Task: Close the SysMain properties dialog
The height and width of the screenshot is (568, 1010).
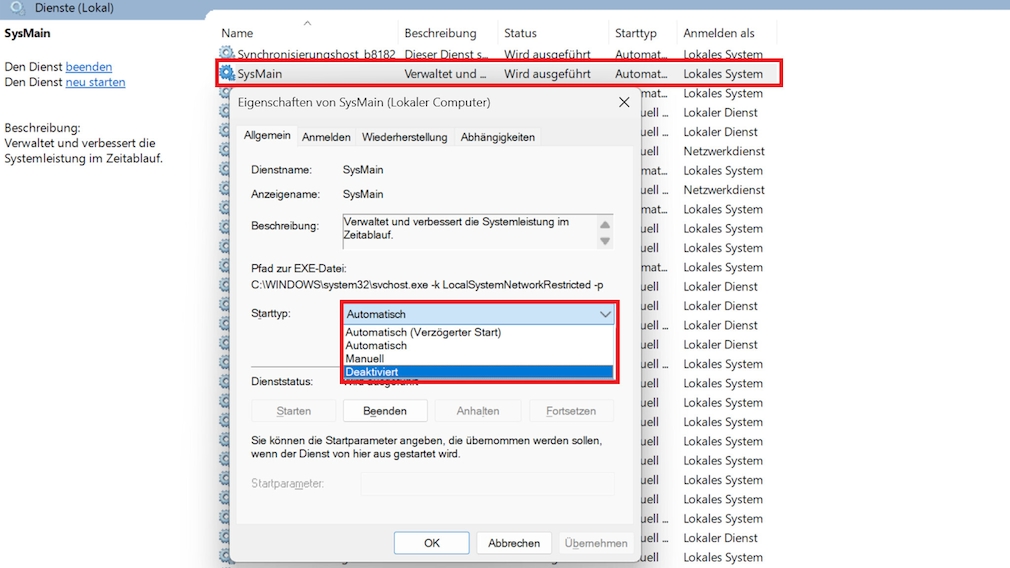Action: pyautogui.click(x=624, y=102)
